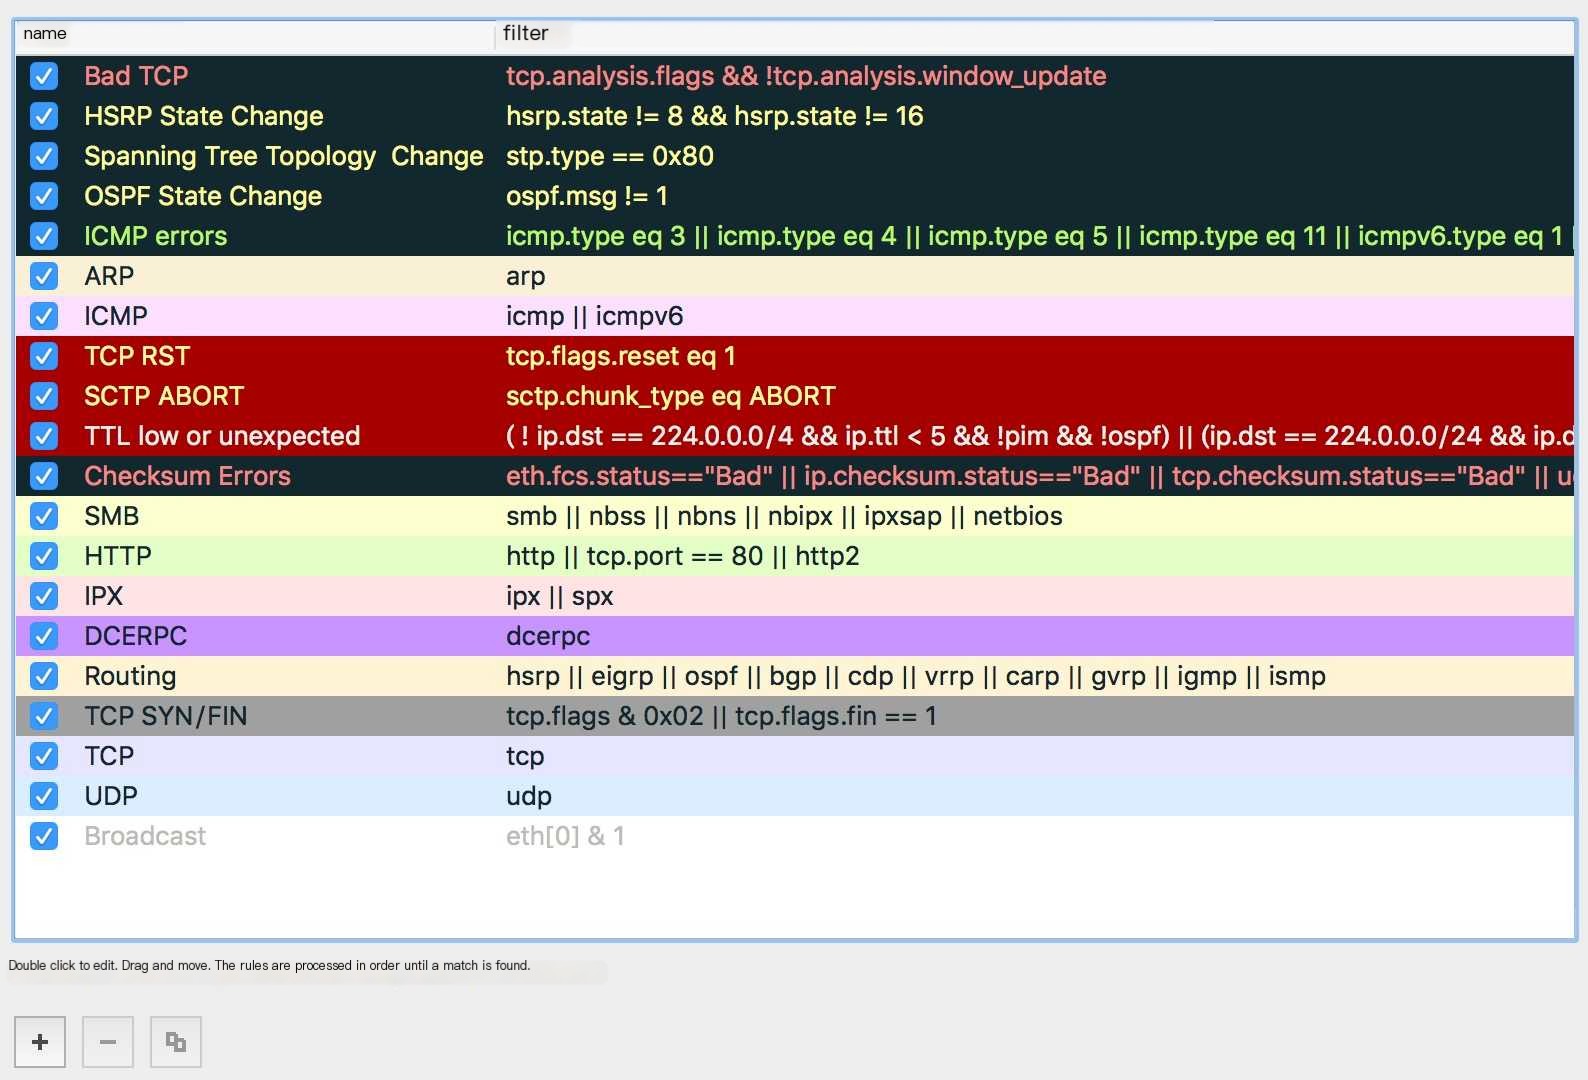Toggle the Routing rule checkbox
Viewport: 1588px width, 1080px height.
click(x=44, y=676)
